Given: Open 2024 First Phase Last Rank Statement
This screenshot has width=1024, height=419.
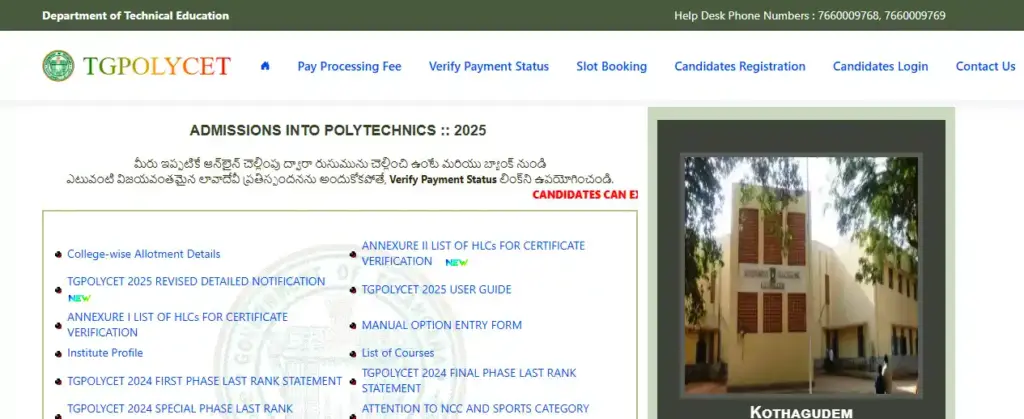Looking at the screenshot, I should (204, 380).
